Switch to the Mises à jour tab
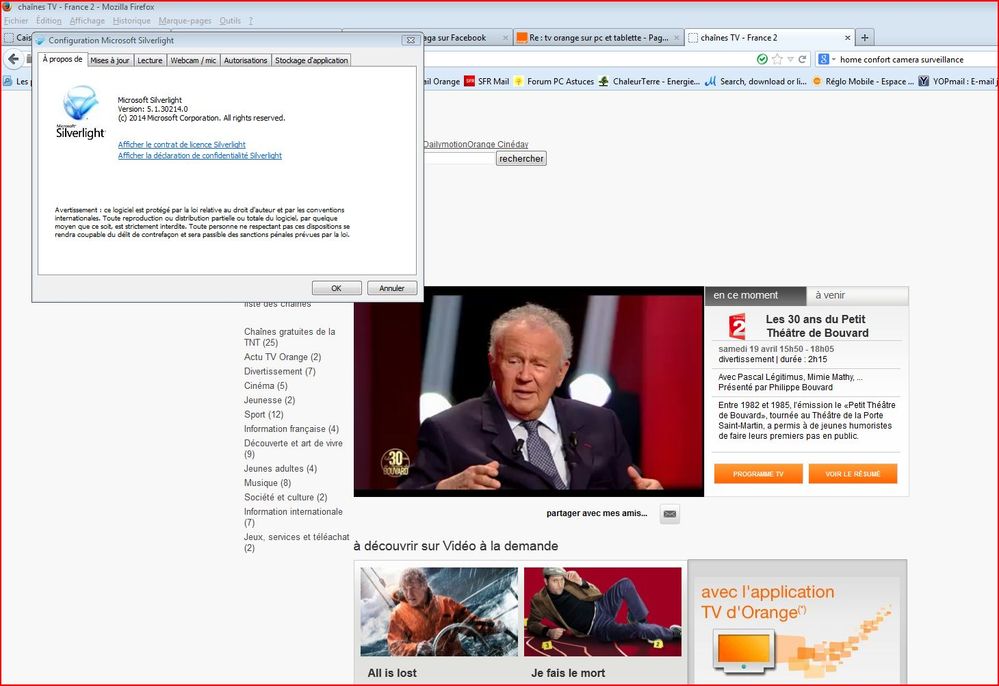The image size is (999, 686). pyautogui.click(x=110, y=60)
